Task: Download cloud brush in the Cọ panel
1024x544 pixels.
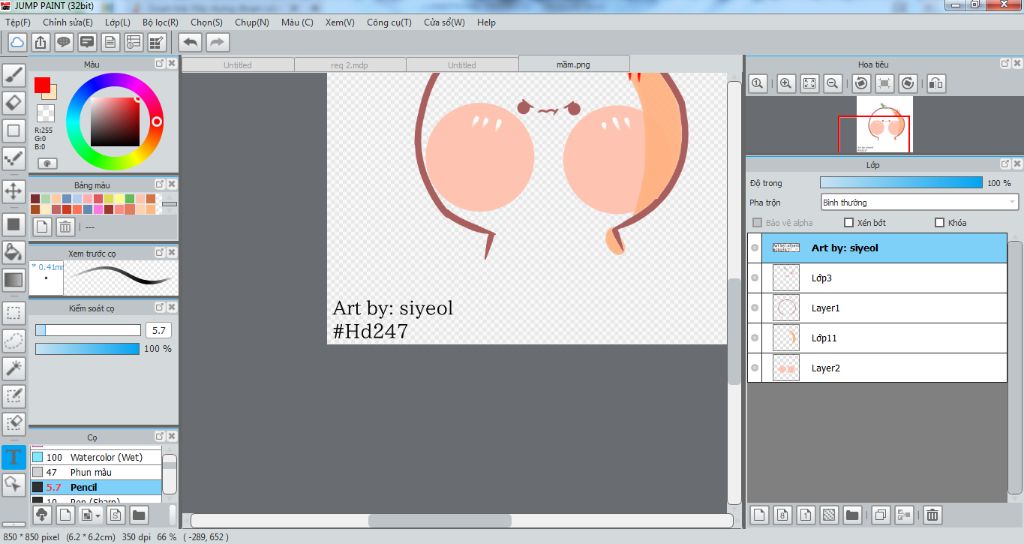Action: pyautogui.click(x=42, y=515)
